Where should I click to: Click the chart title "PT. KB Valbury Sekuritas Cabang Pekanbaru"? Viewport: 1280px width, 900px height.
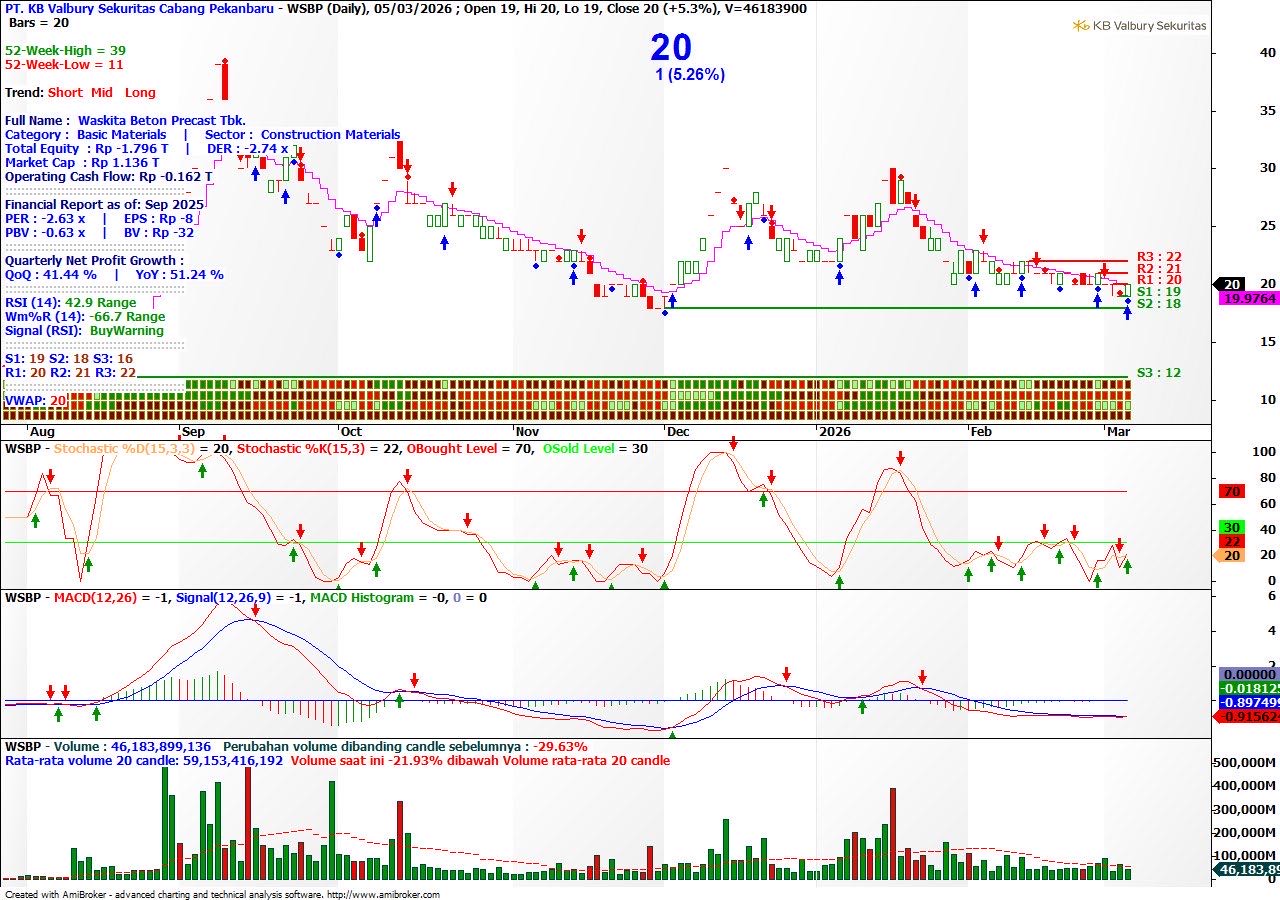pos(139,8)
